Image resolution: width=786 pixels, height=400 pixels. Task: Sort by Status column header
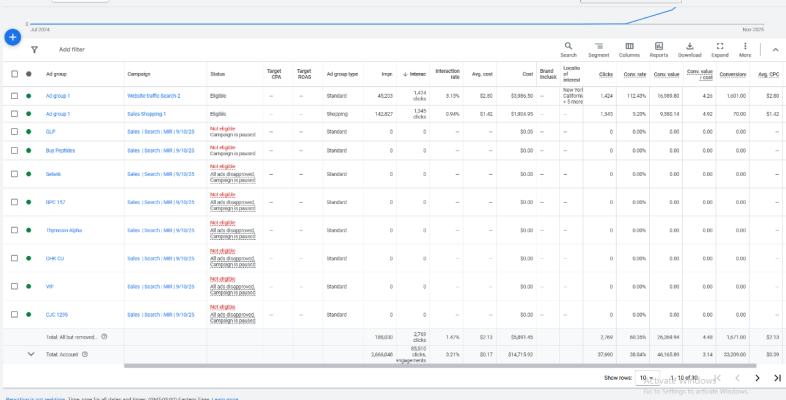218,74
